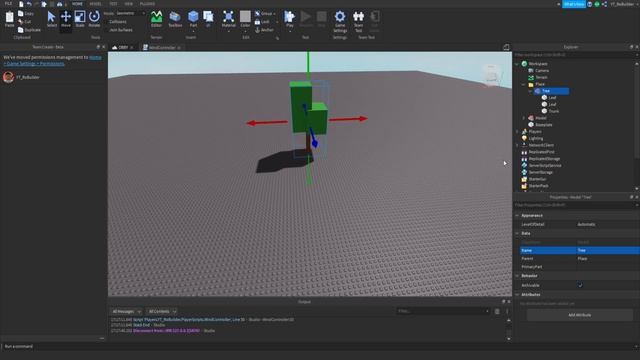Click the What's New button
The image size is (640, 360).
[x=574, y=4]
